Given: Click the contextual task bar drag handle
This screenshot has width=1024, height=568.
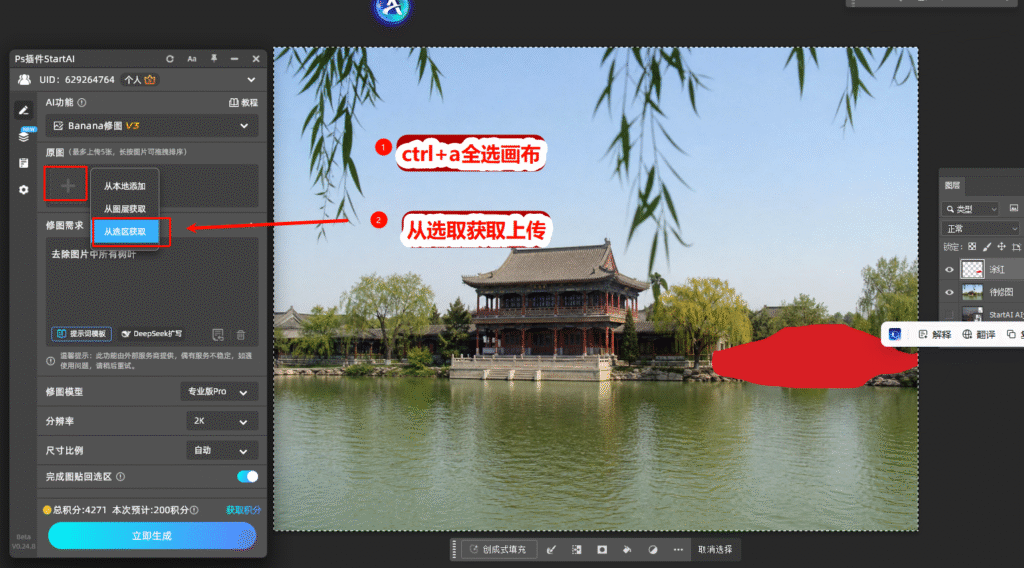Looking at the screenshot, I should 454,550.
